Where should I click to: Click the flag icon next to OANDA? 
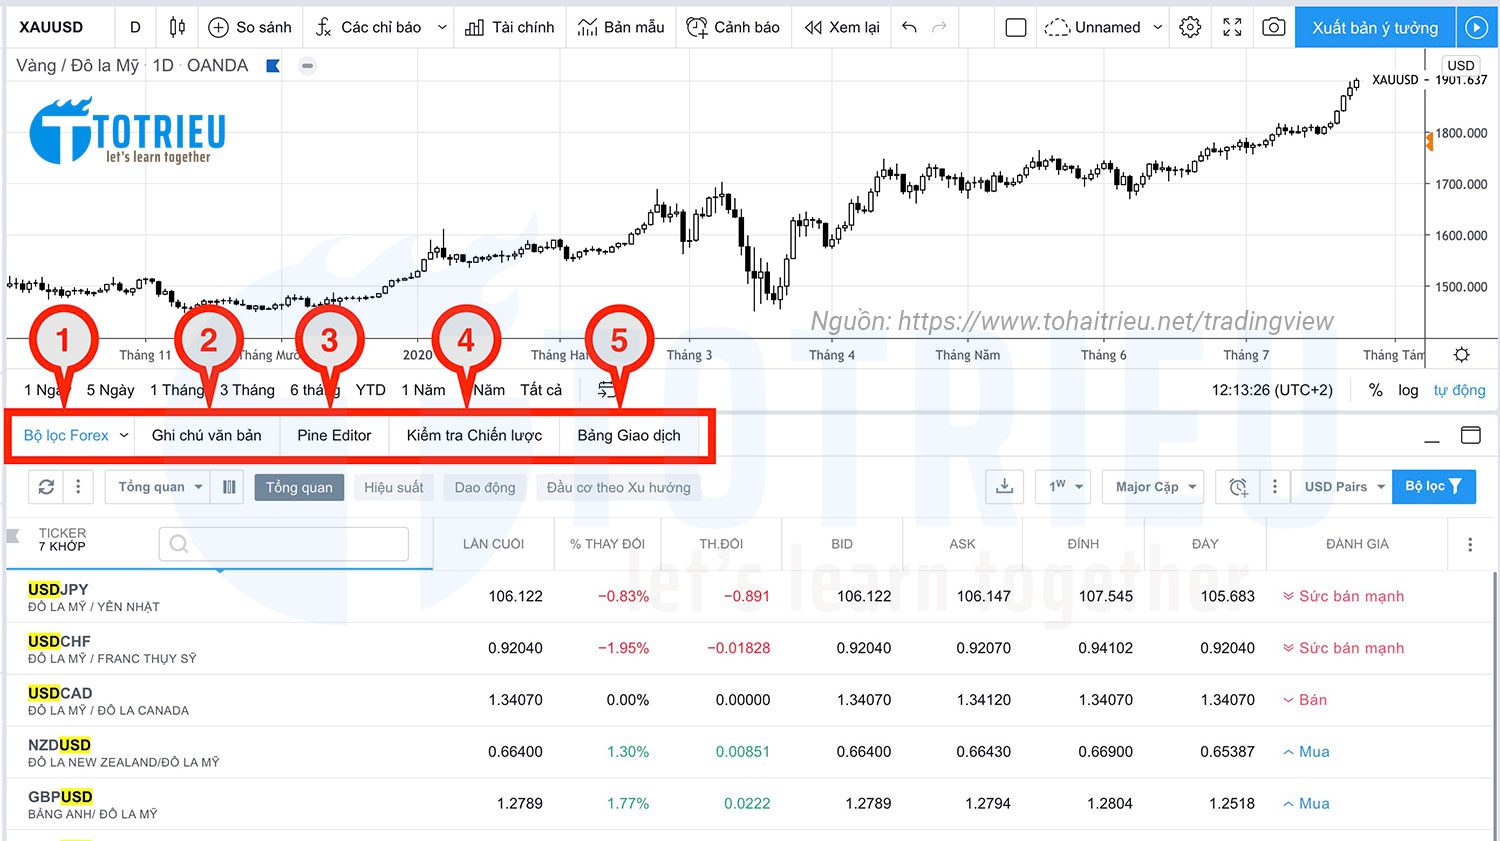[273, 66]
